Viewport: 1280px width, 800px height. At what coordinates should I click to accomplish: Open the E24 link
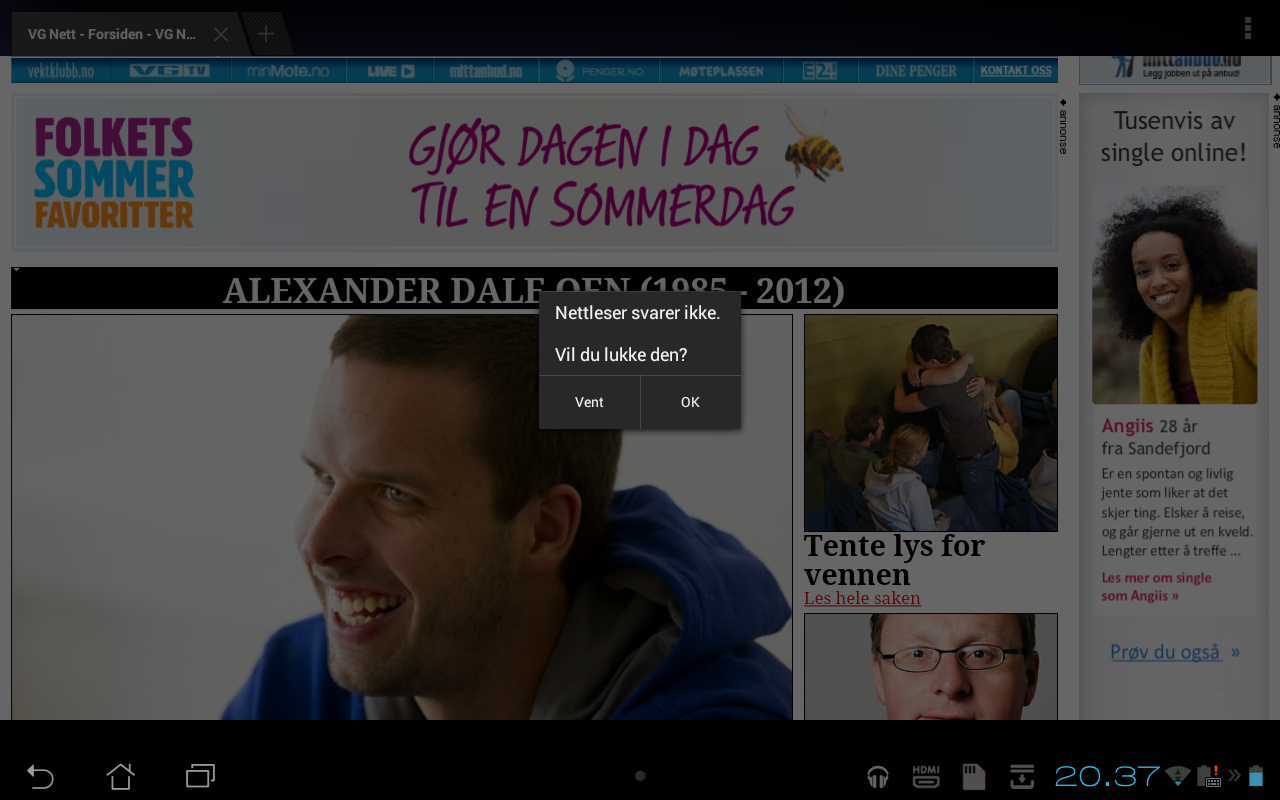click(820, 71)
